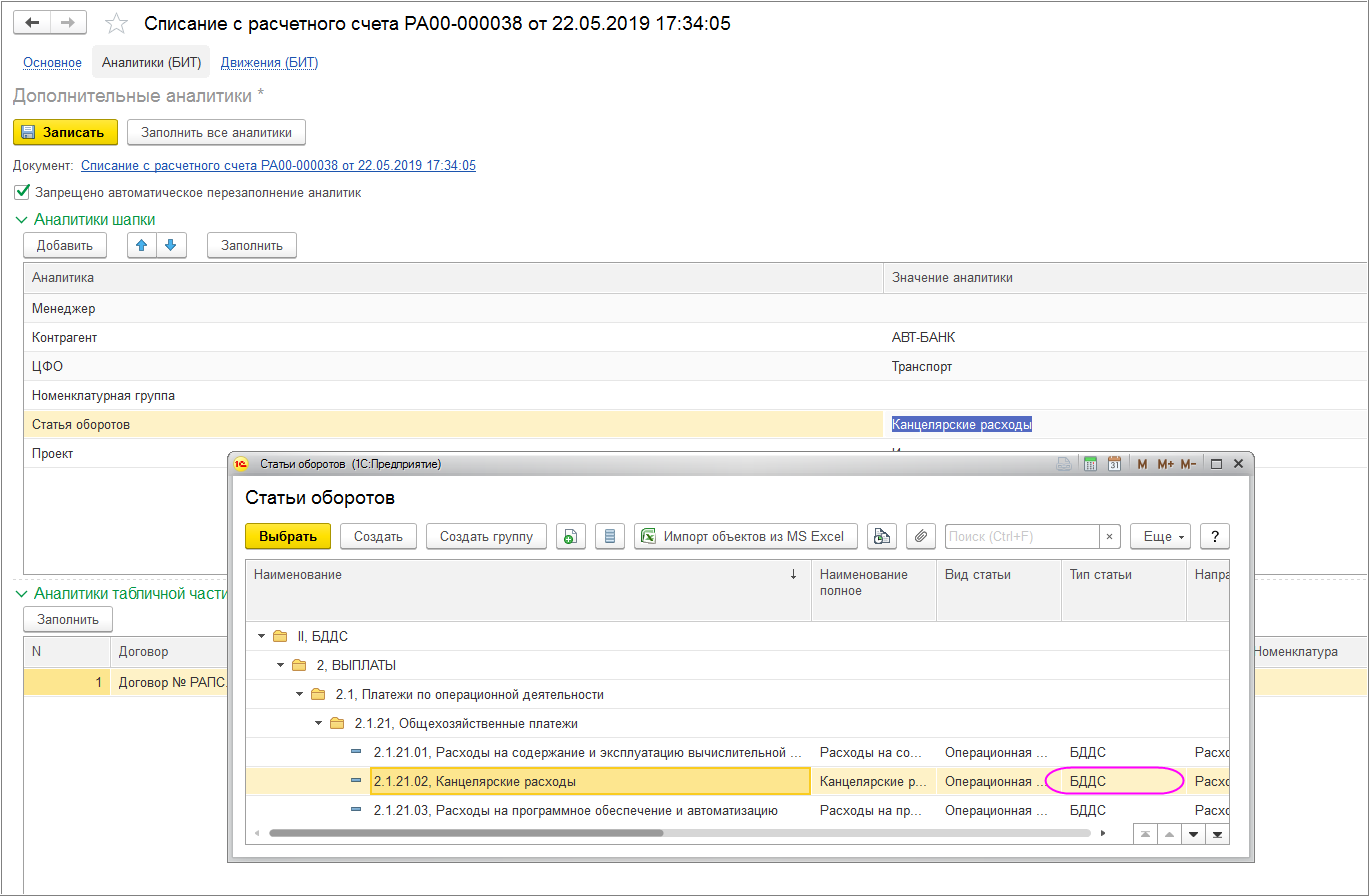This screenshot has height=896, width=1369.
Task: Click the 1C logo icon of the Статьи оборотов window
Action: click(x=240, y=464)
